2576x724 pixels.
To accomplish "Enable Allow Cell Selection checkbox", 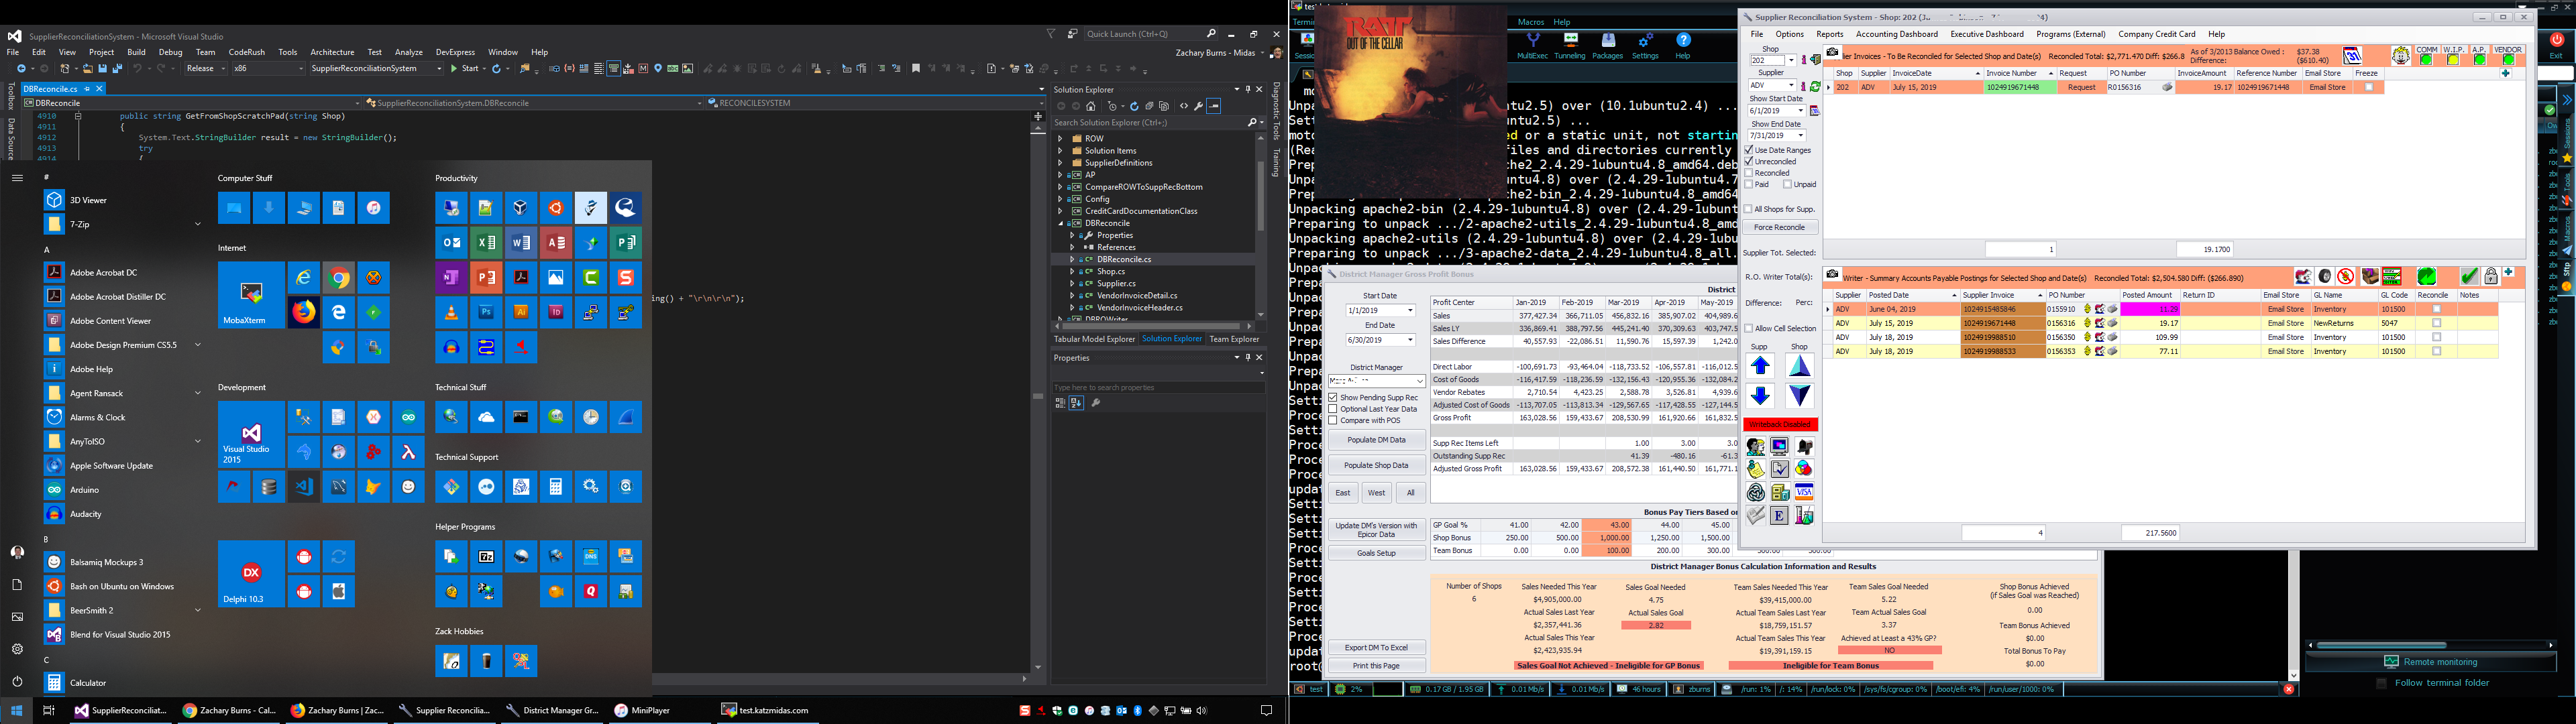I will click(x=1749, y=328).
